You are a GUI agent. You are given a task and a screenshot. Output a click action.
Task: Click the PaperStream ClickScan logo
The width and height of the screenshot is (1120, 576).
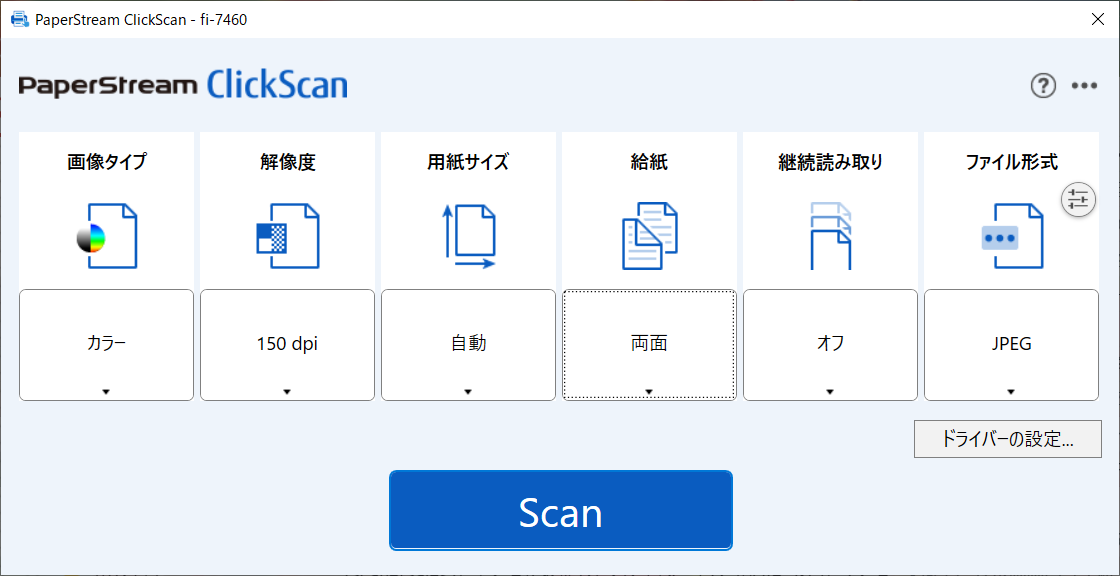tap(184, 85)
